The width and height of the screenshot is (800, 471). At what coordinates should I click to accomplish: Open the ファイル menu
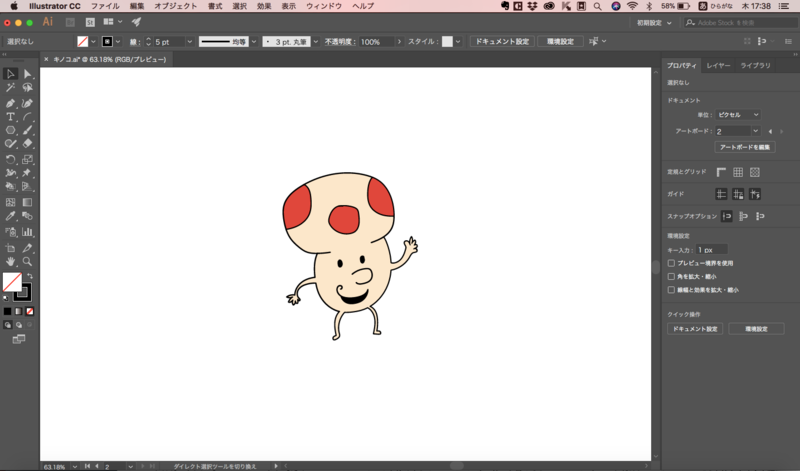[x=105, y=6]
